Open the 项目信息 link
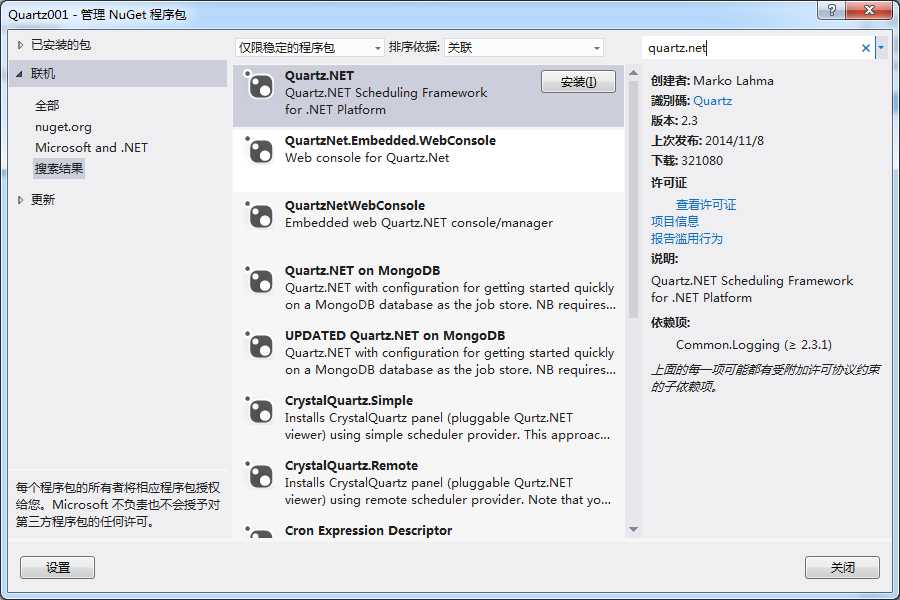This screenshot has width=900, height=600. click(x=675, y=221)
